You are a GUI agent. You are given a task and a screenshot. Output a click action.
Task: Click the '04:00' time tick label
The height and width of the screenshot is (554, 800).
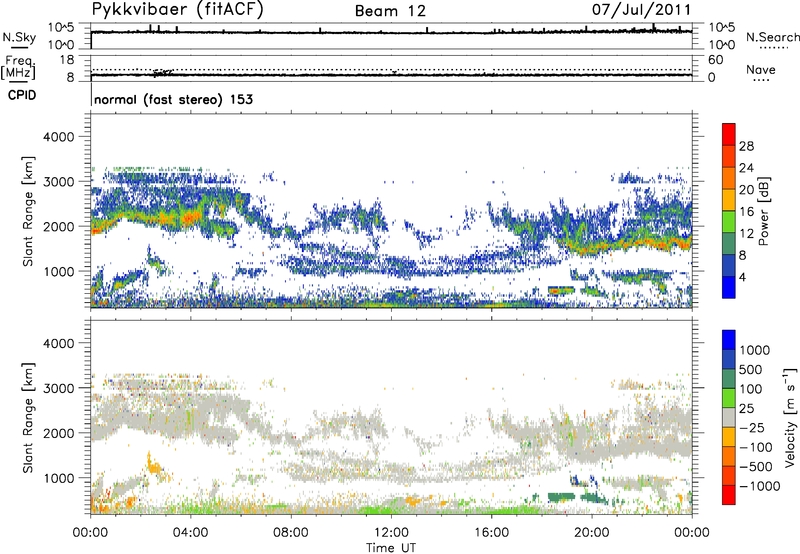(190, 533)
